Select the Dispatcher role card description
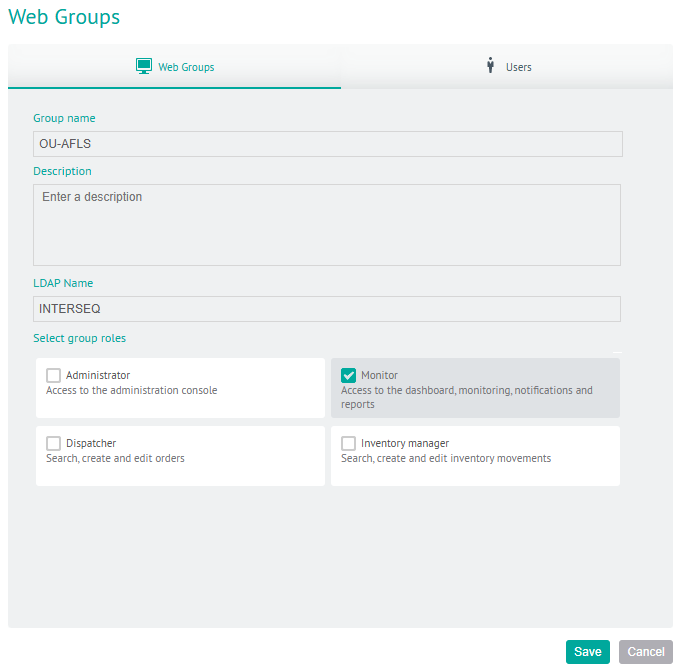 tap(115, 458)
